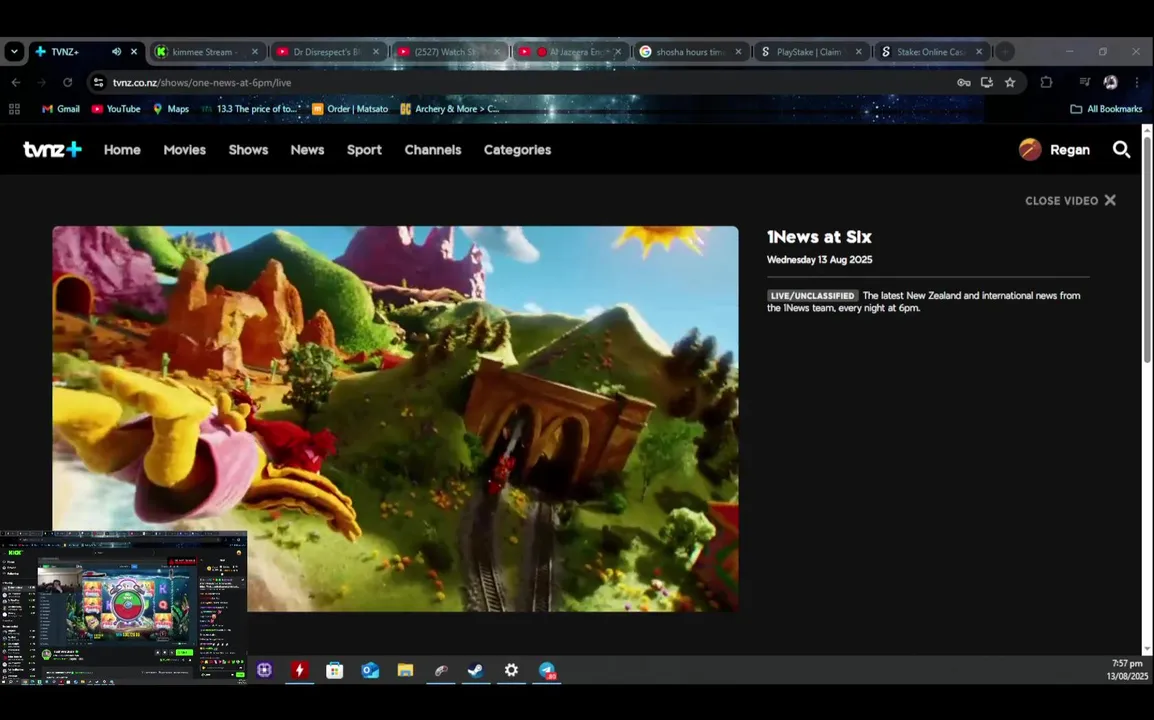Open Movies in TVNZ+ navigation
The width and height of the screenshot is (1154, 720).
pyautogui.click(x=185, y=149)
